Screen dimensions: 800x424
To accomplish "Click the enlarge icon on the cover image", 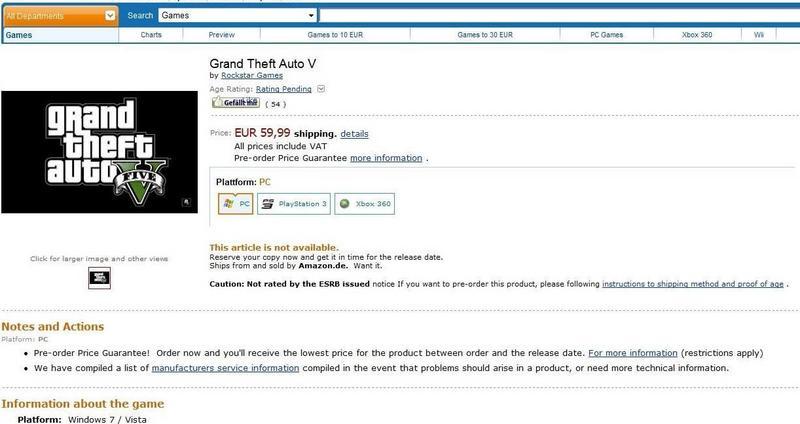I will [x=186, y=203].
